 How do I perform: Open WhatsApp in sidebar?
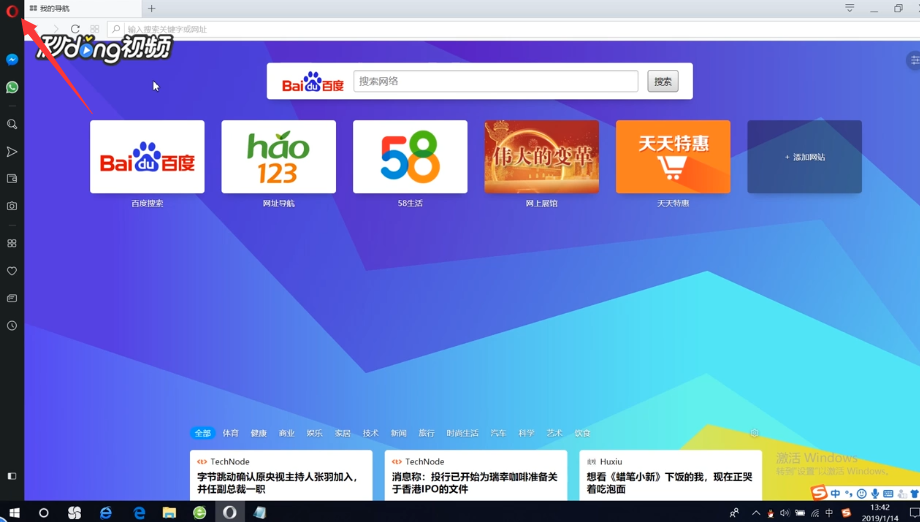(12, 87)
